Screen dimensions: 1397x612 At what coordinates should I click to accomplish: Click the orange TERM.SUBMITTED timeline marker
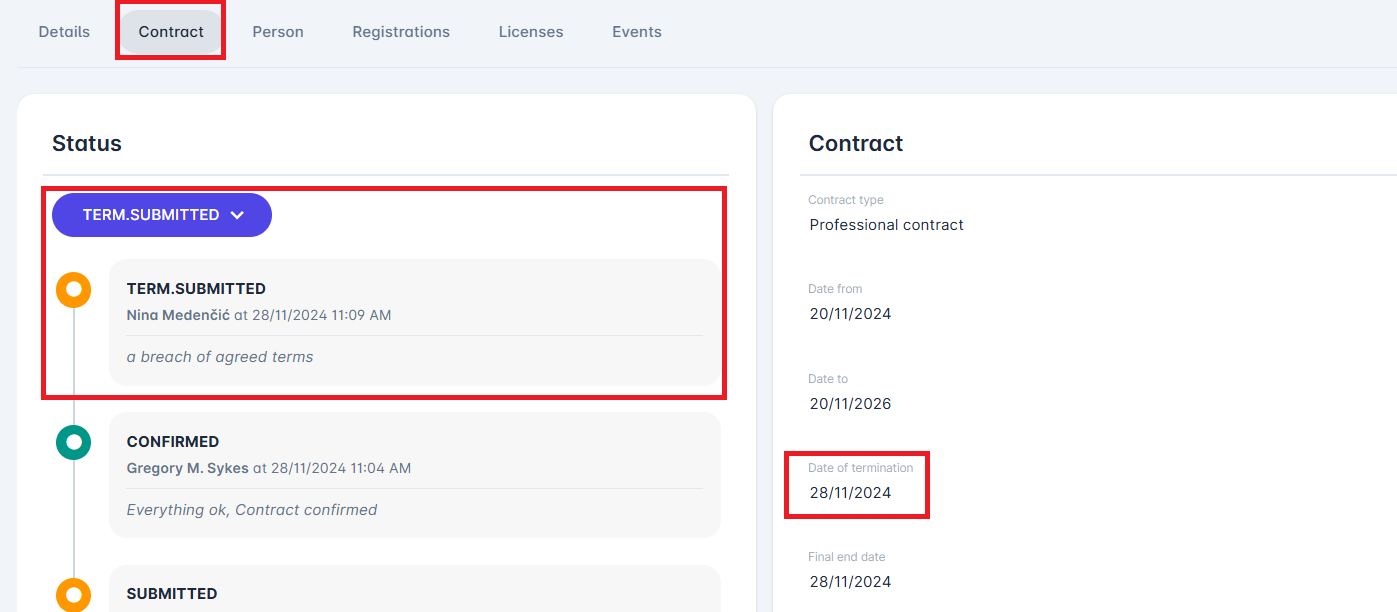73,290
